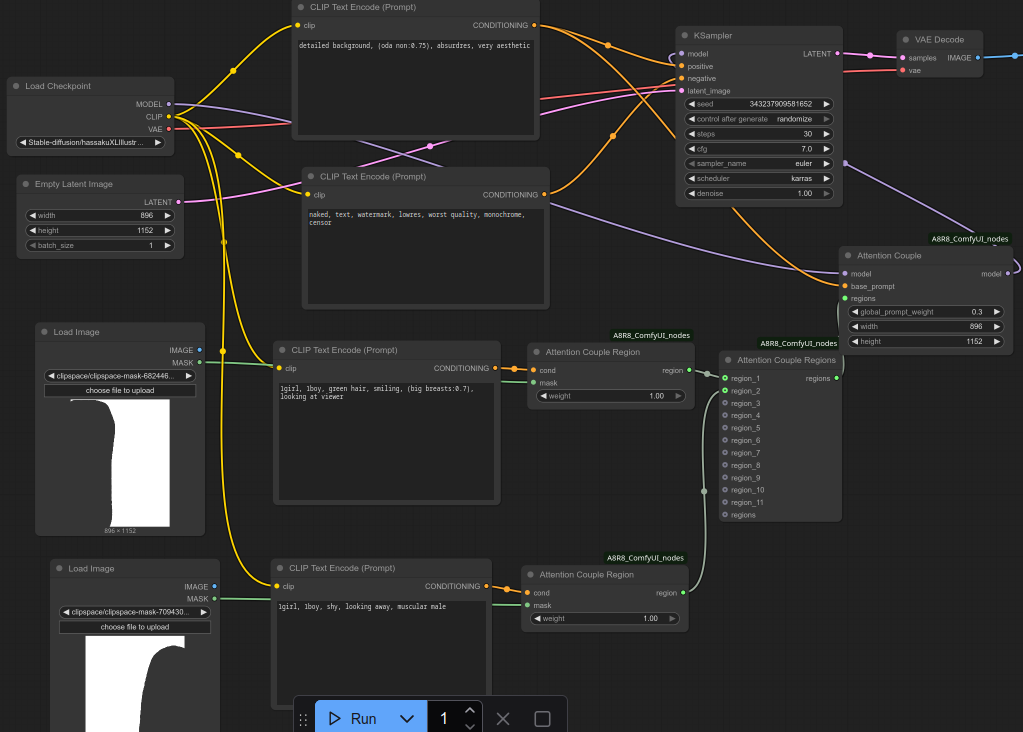Screen dimensions: 1023x732
Task: Collapse the Load Checkpoint node using its title dot
Action: [x=16, y=86]
